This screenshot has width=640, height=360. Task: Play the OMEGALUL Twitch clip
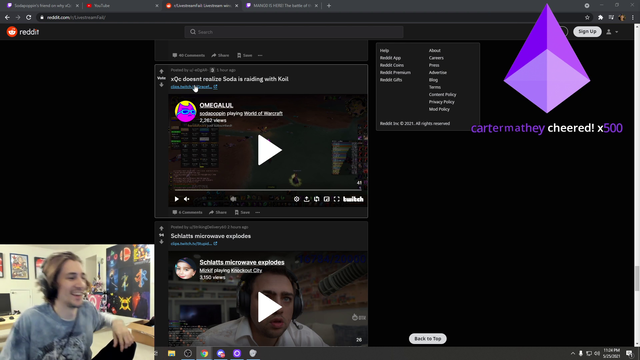click(x=269, y=150)
